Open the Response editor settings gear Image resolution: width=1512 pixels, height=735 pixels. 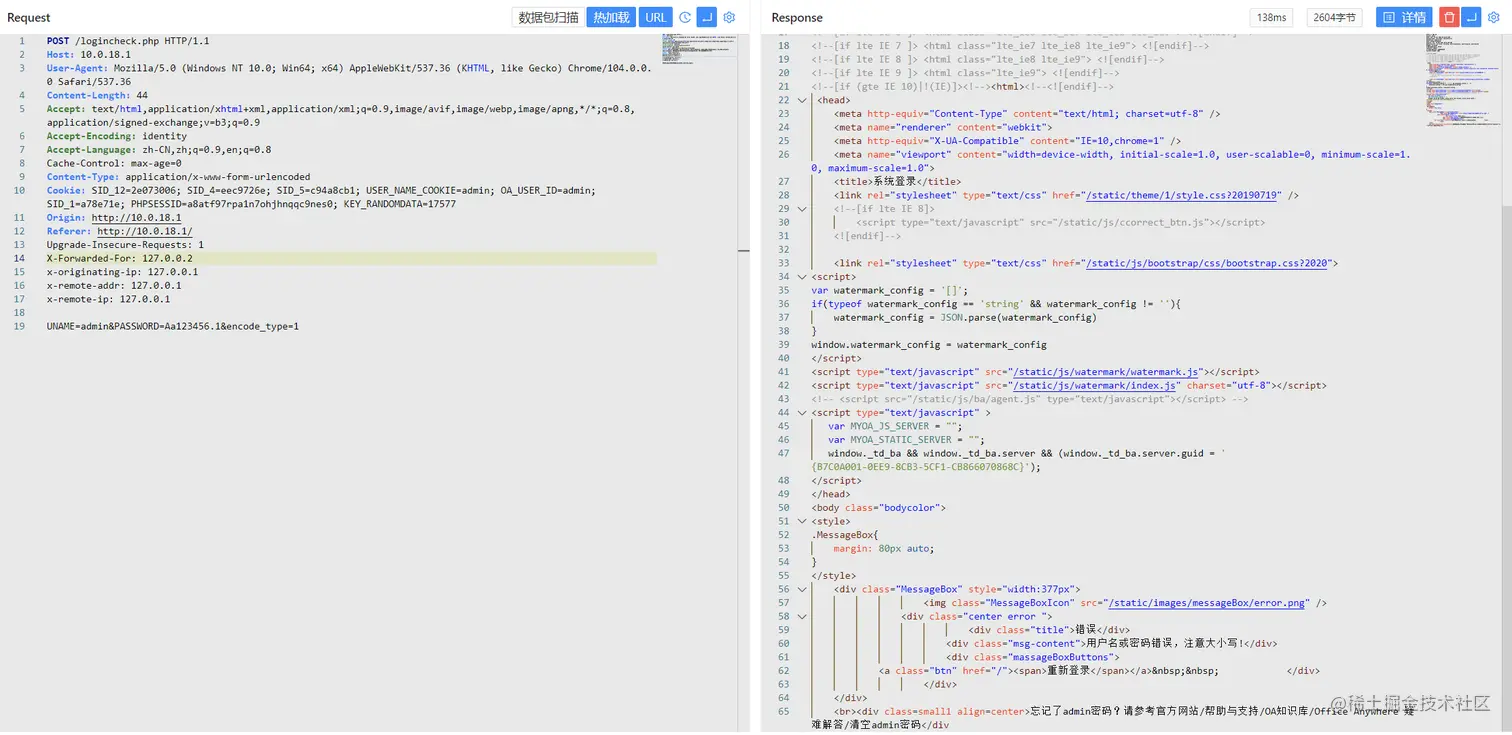coord(1493,17)
